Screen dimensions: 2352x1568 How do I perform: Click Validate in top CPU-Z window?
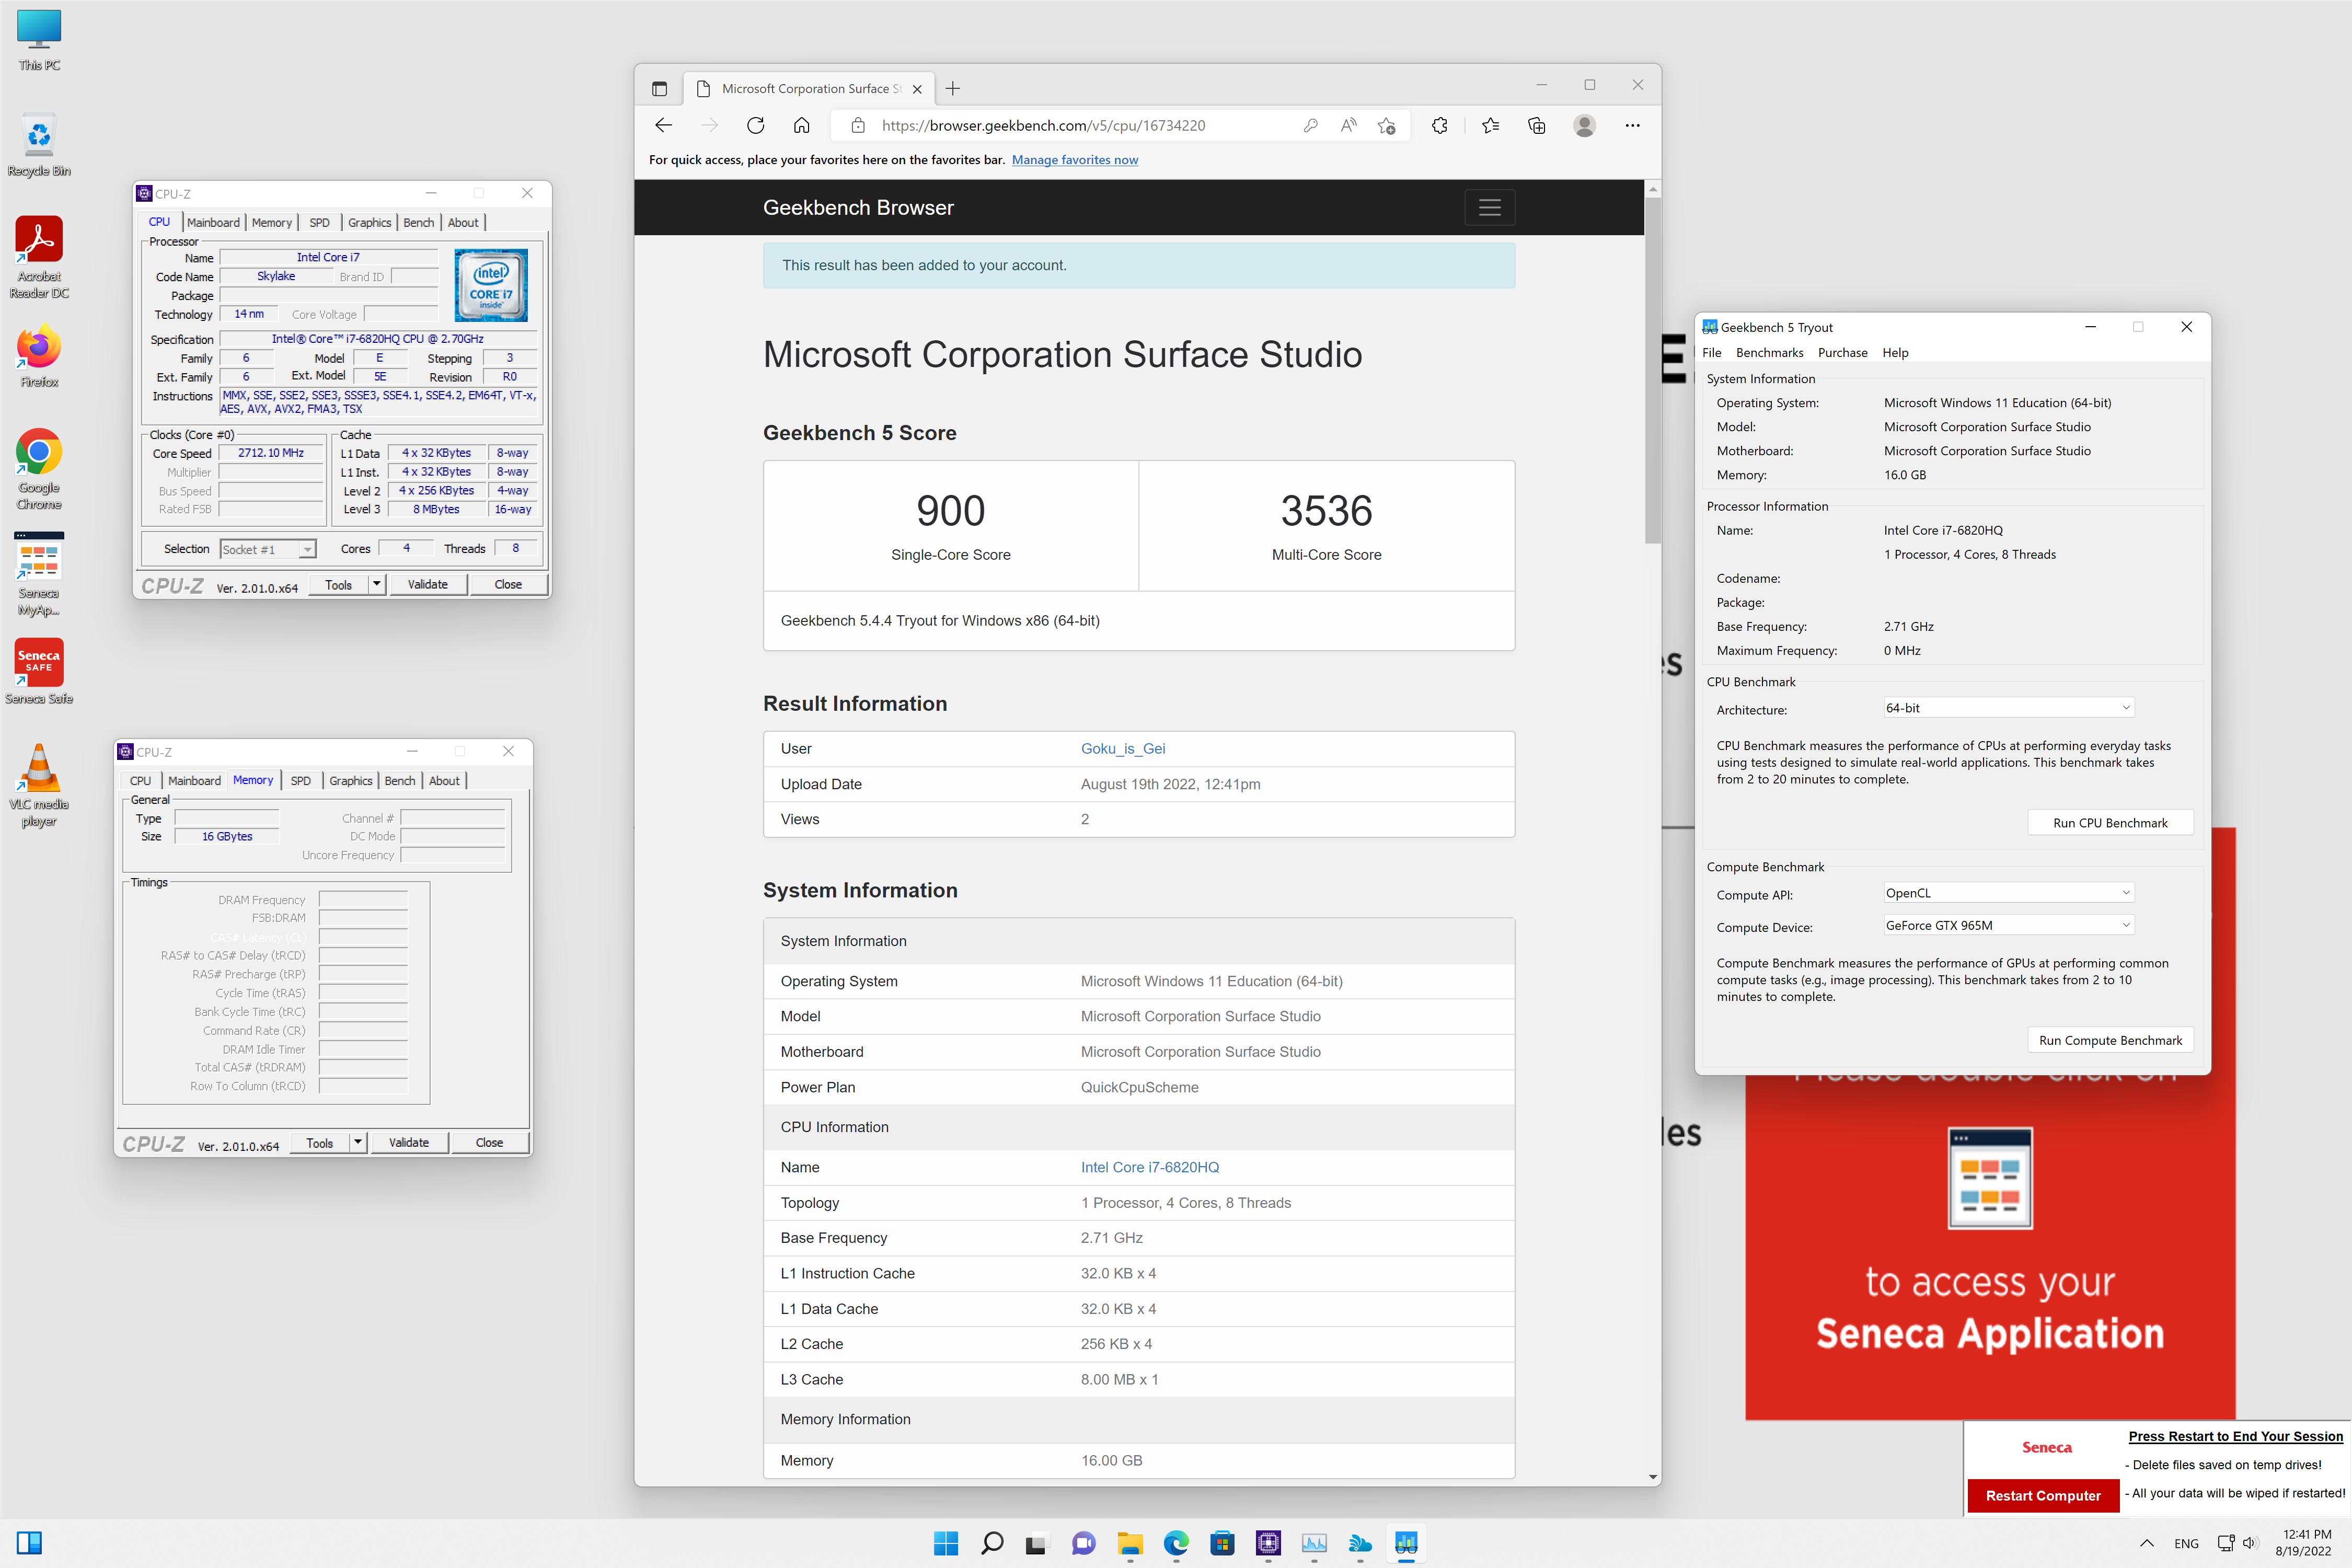[x=428, y=584]
